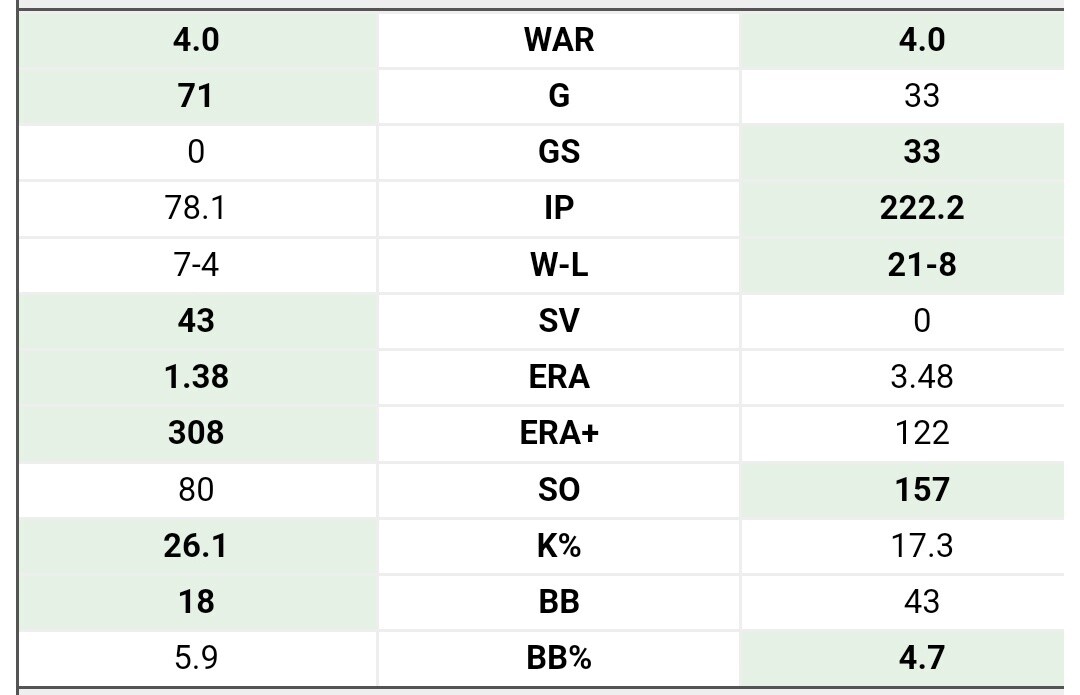Viewport: 1080px width, 695px height.
Task: Select the WAR stat label
Action: [x=559, y=39]
